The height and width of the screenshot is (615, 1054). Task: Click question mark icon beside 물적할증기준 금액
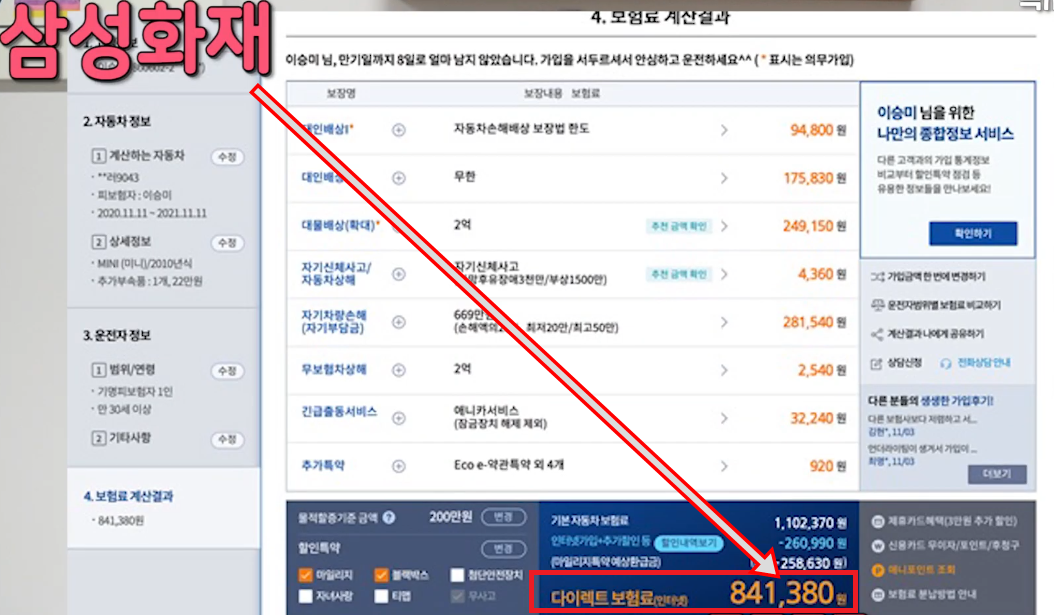pos(389,518)
